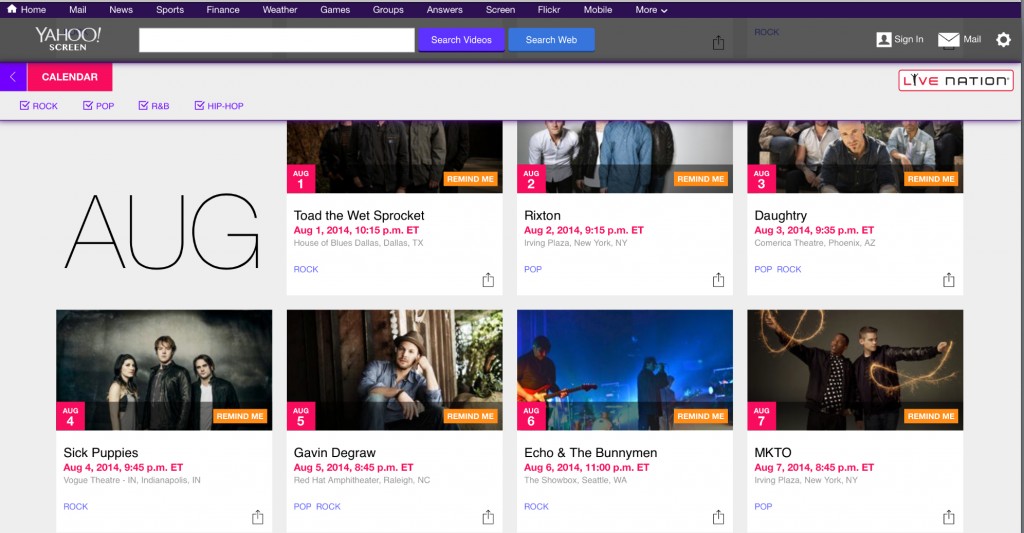1024x533 pixels.
Task: Click Remind Me on Daughtry card
Action: (931, 179)
